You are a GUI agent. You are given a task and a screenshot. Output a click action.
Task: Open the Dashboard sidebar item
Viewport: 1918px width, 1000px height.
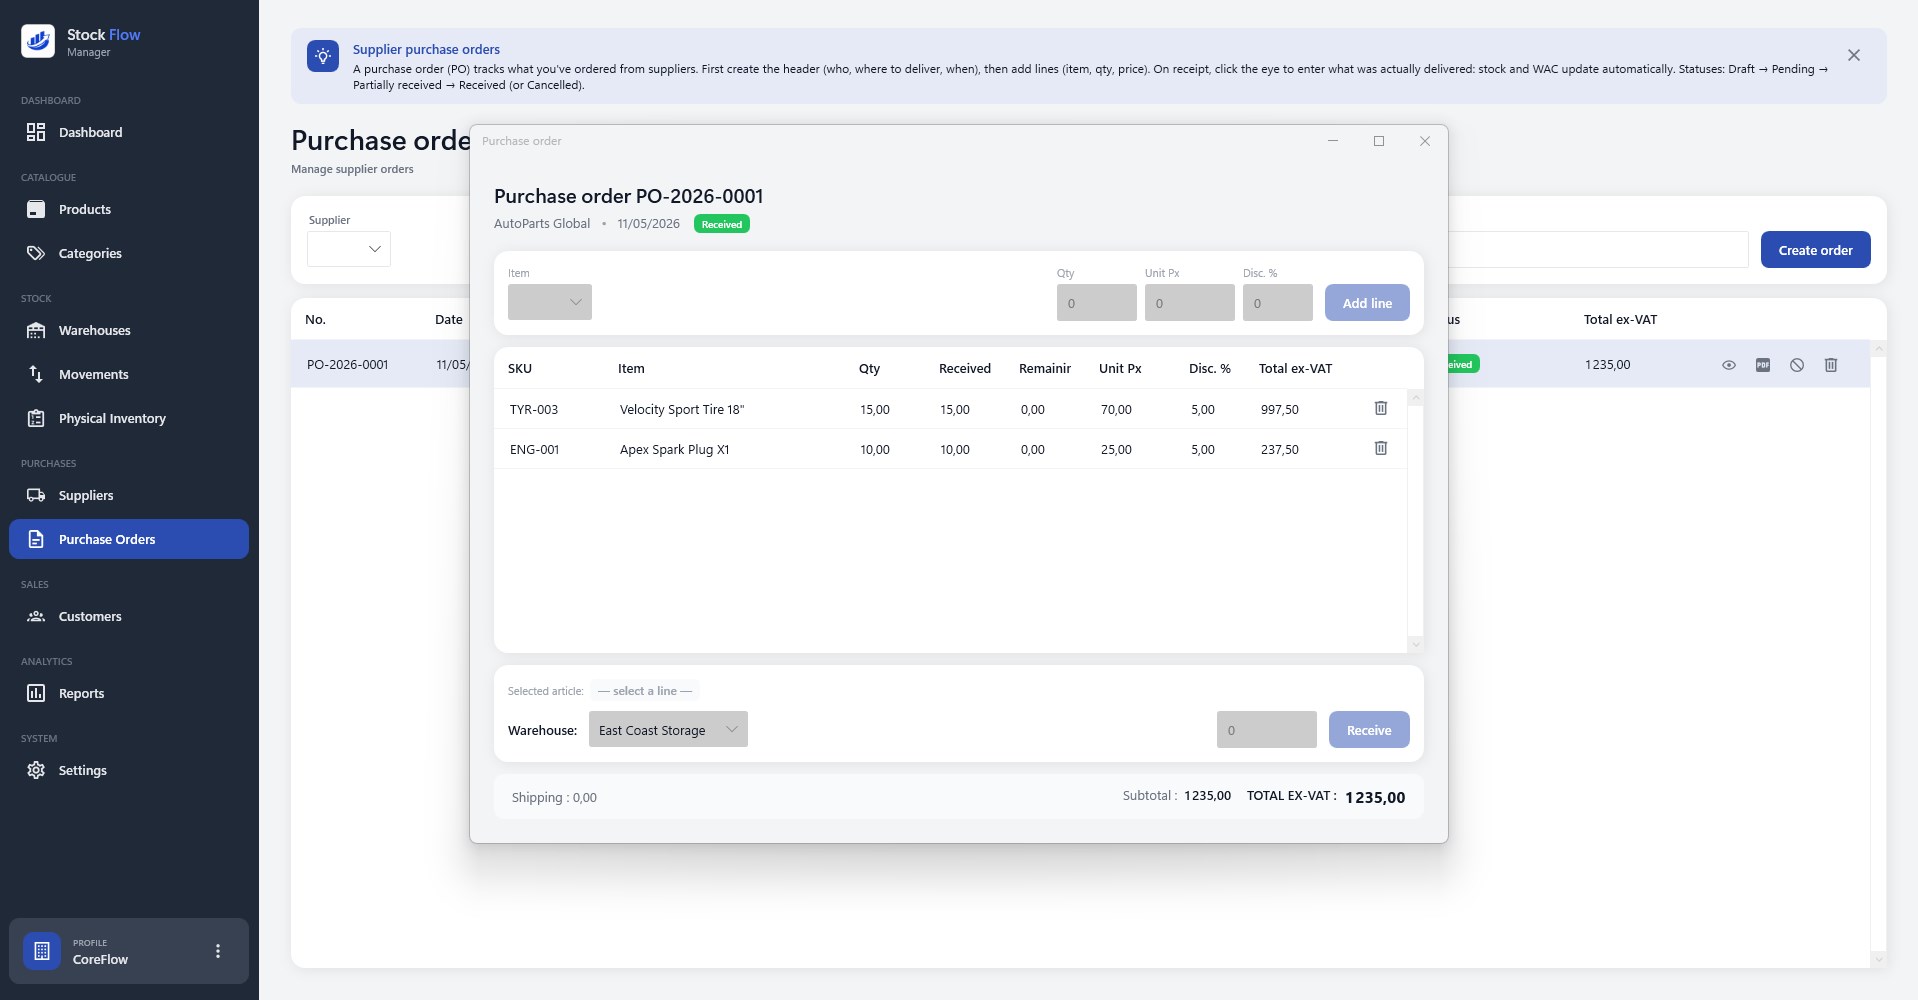point(129,132)
